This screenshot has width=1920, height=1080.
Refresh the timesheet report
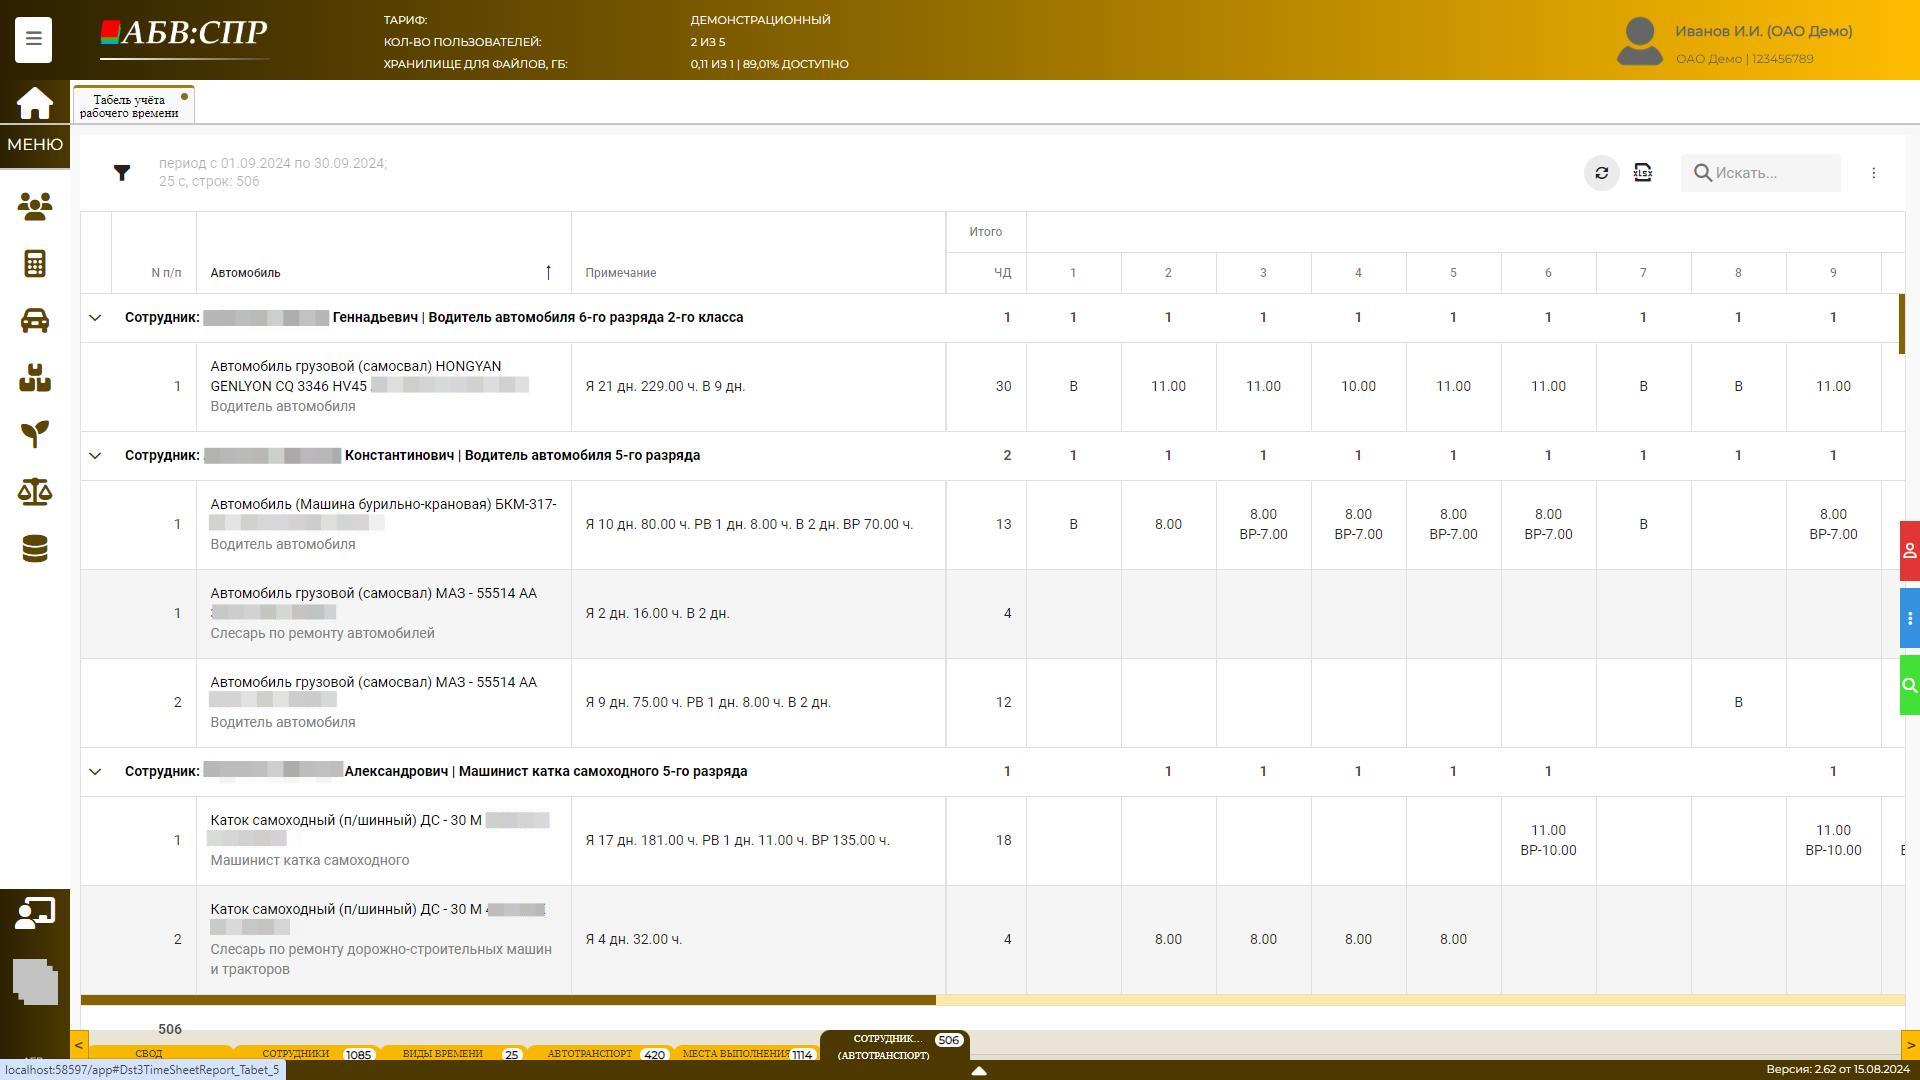(1601, 173)
